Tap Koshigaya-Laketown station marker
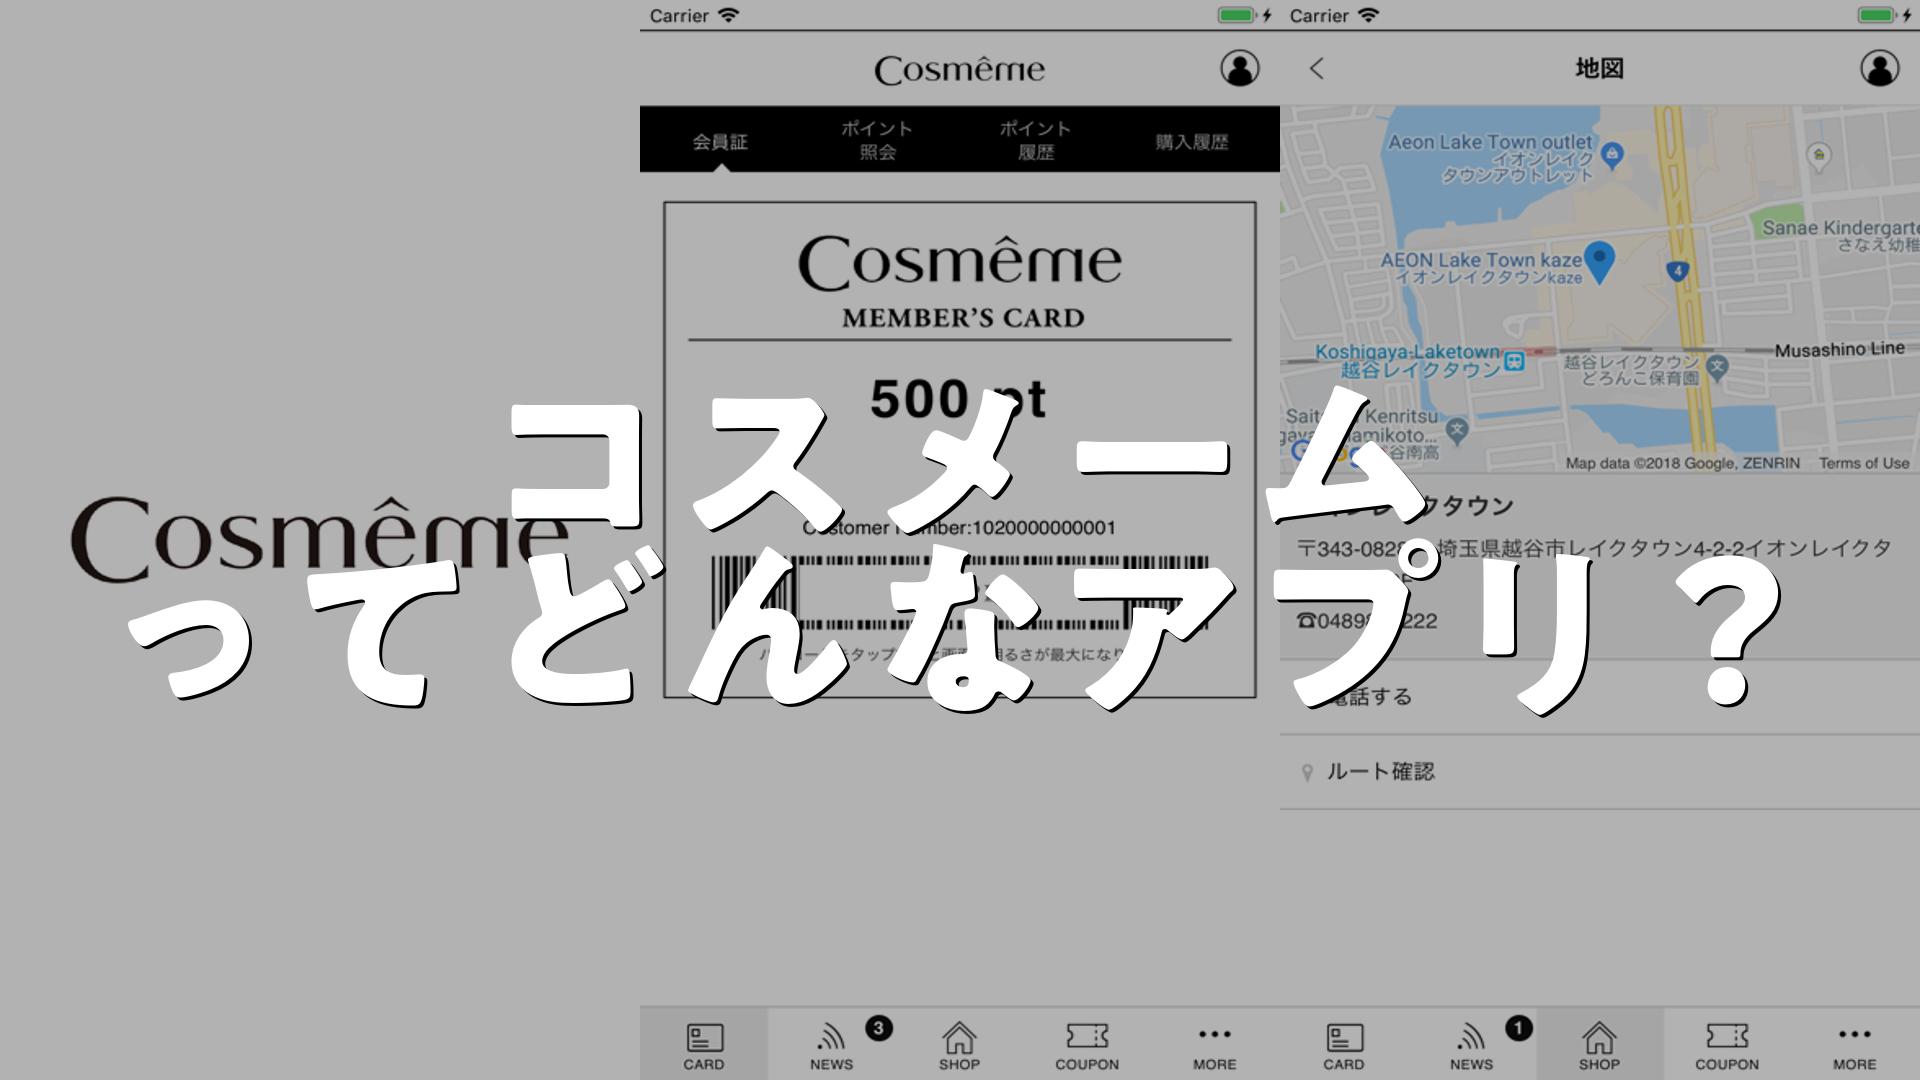The height and width of the screenshot is (1080, 1920). point(1515,360)
